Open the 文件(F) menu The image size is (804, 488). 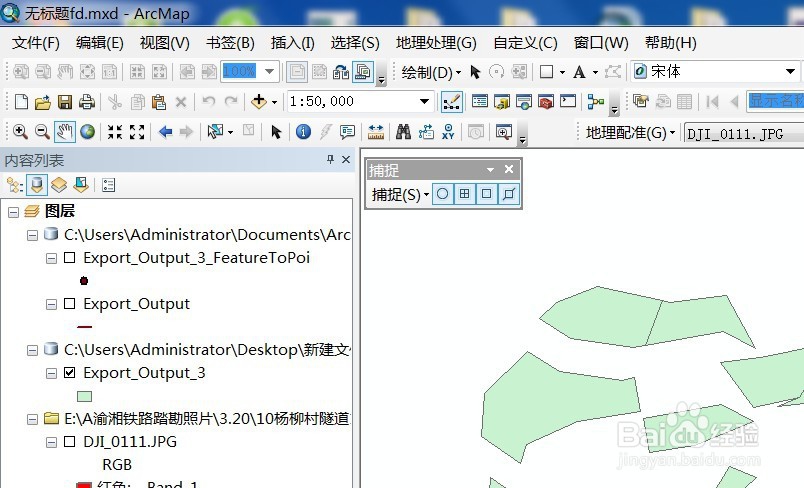tap(35, 43)
